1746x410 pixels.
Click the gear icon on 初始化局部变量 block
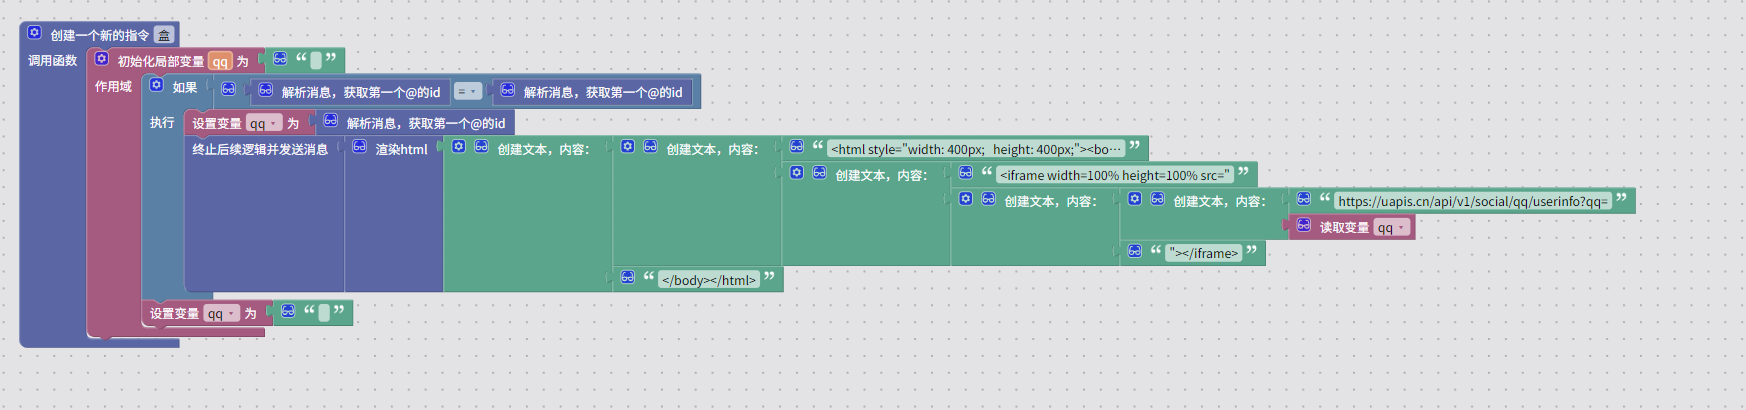[x=101, y=59]
